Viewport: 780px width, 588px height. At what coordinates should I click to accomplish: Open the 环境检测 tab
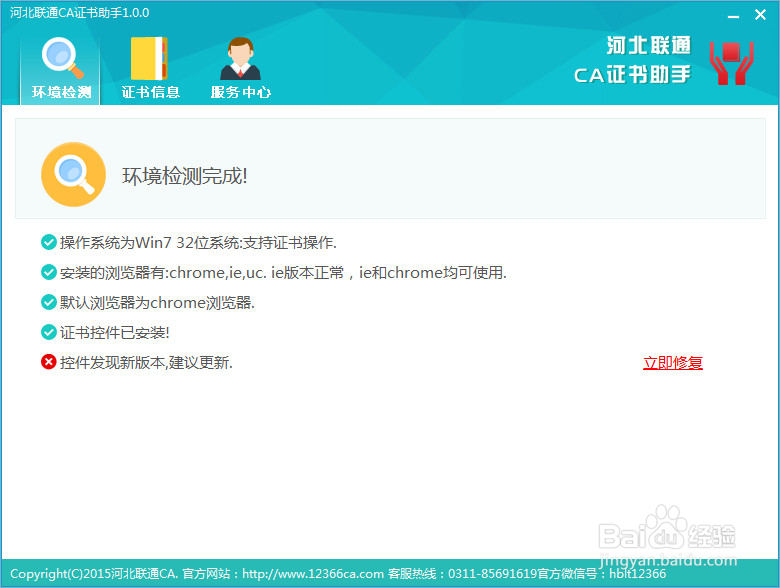pos(60,69)
